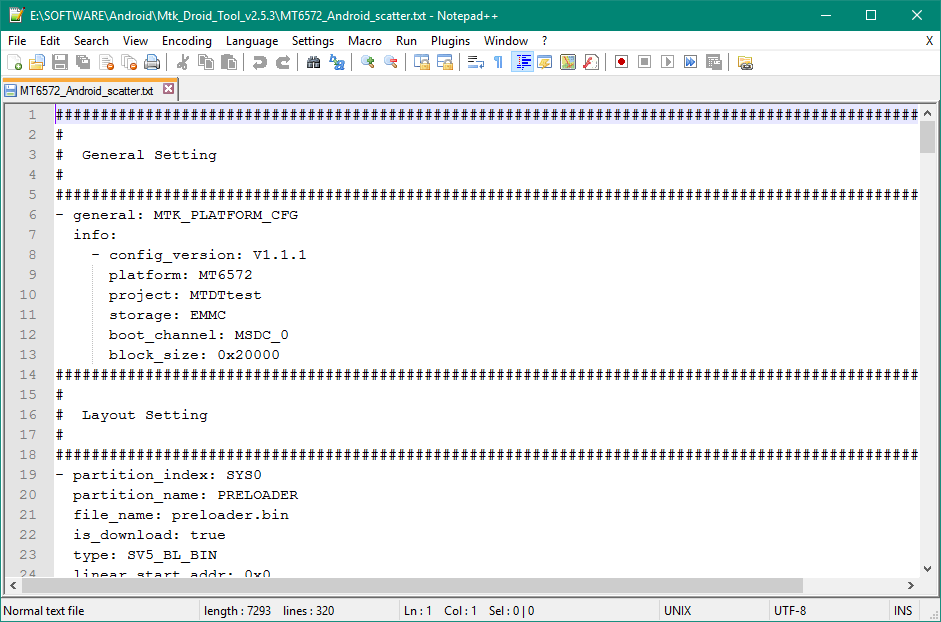
Task: Click the vertical scrollbar down arrow
Action: 927,566
